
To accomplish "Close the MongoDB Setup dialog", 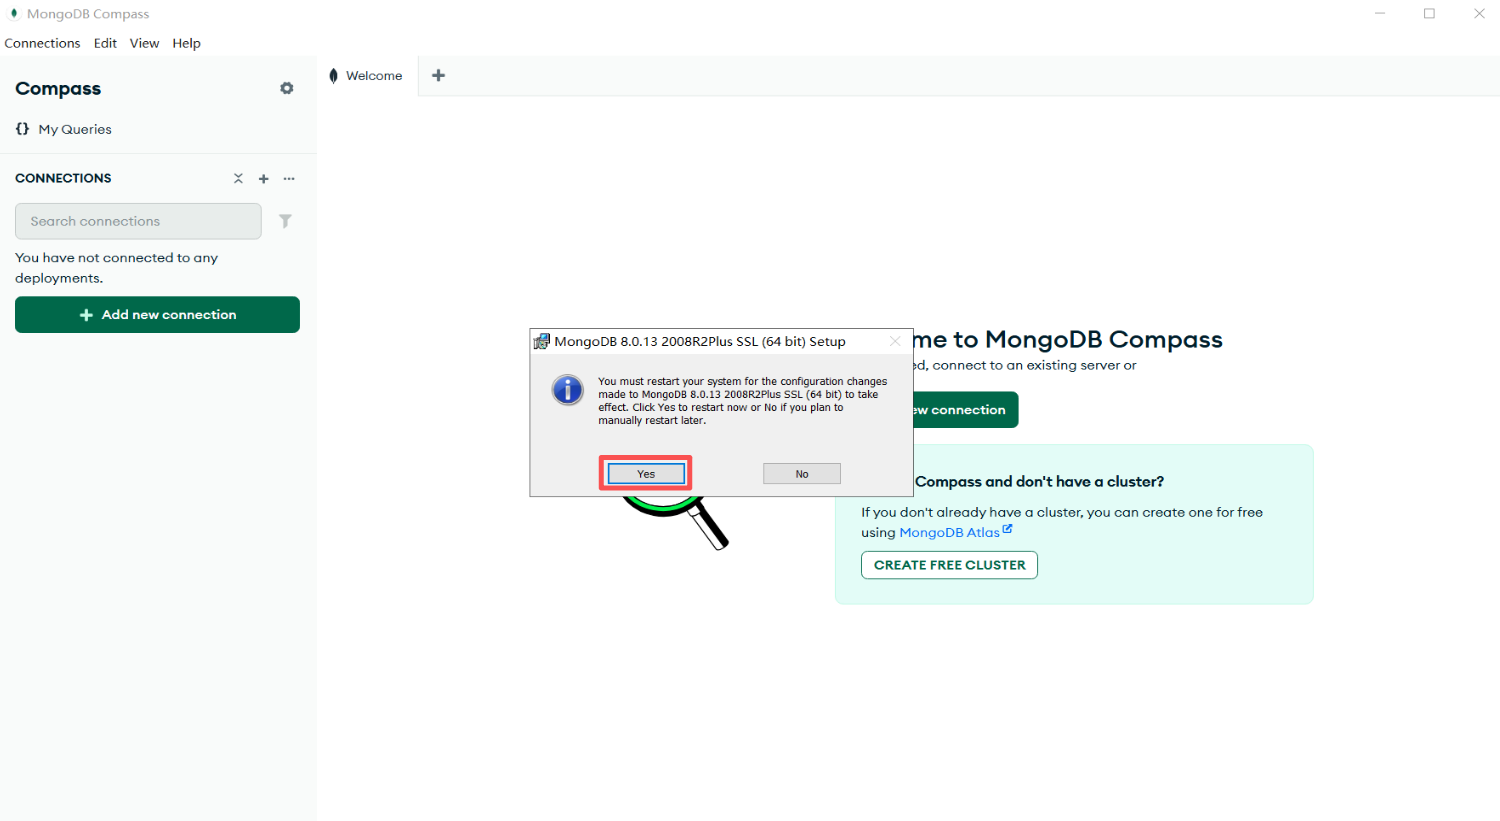I will tap(895, 341).
